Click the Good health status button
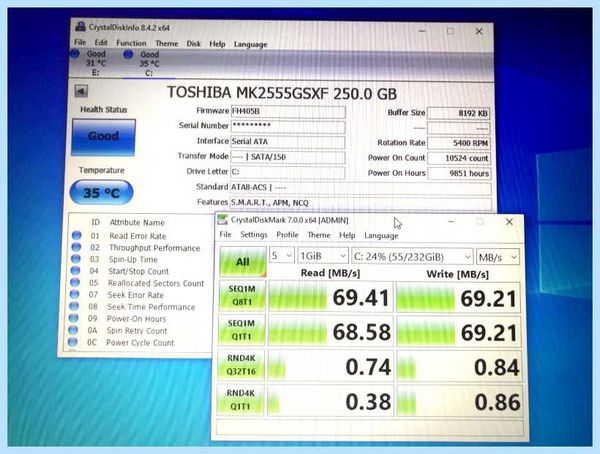 coord(103,137)
